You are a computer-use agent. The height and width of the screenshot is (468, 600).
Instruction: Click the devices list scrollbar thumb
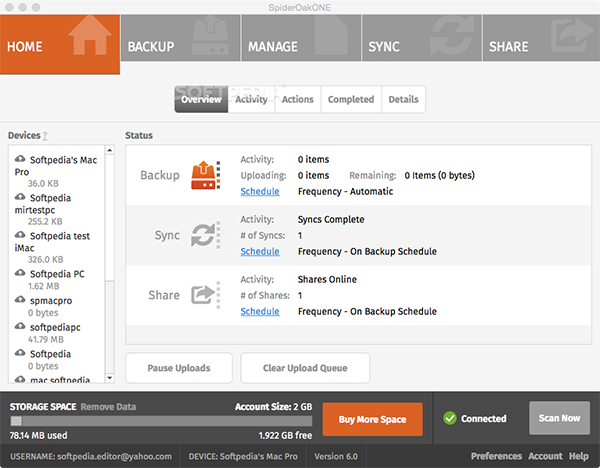110,218
